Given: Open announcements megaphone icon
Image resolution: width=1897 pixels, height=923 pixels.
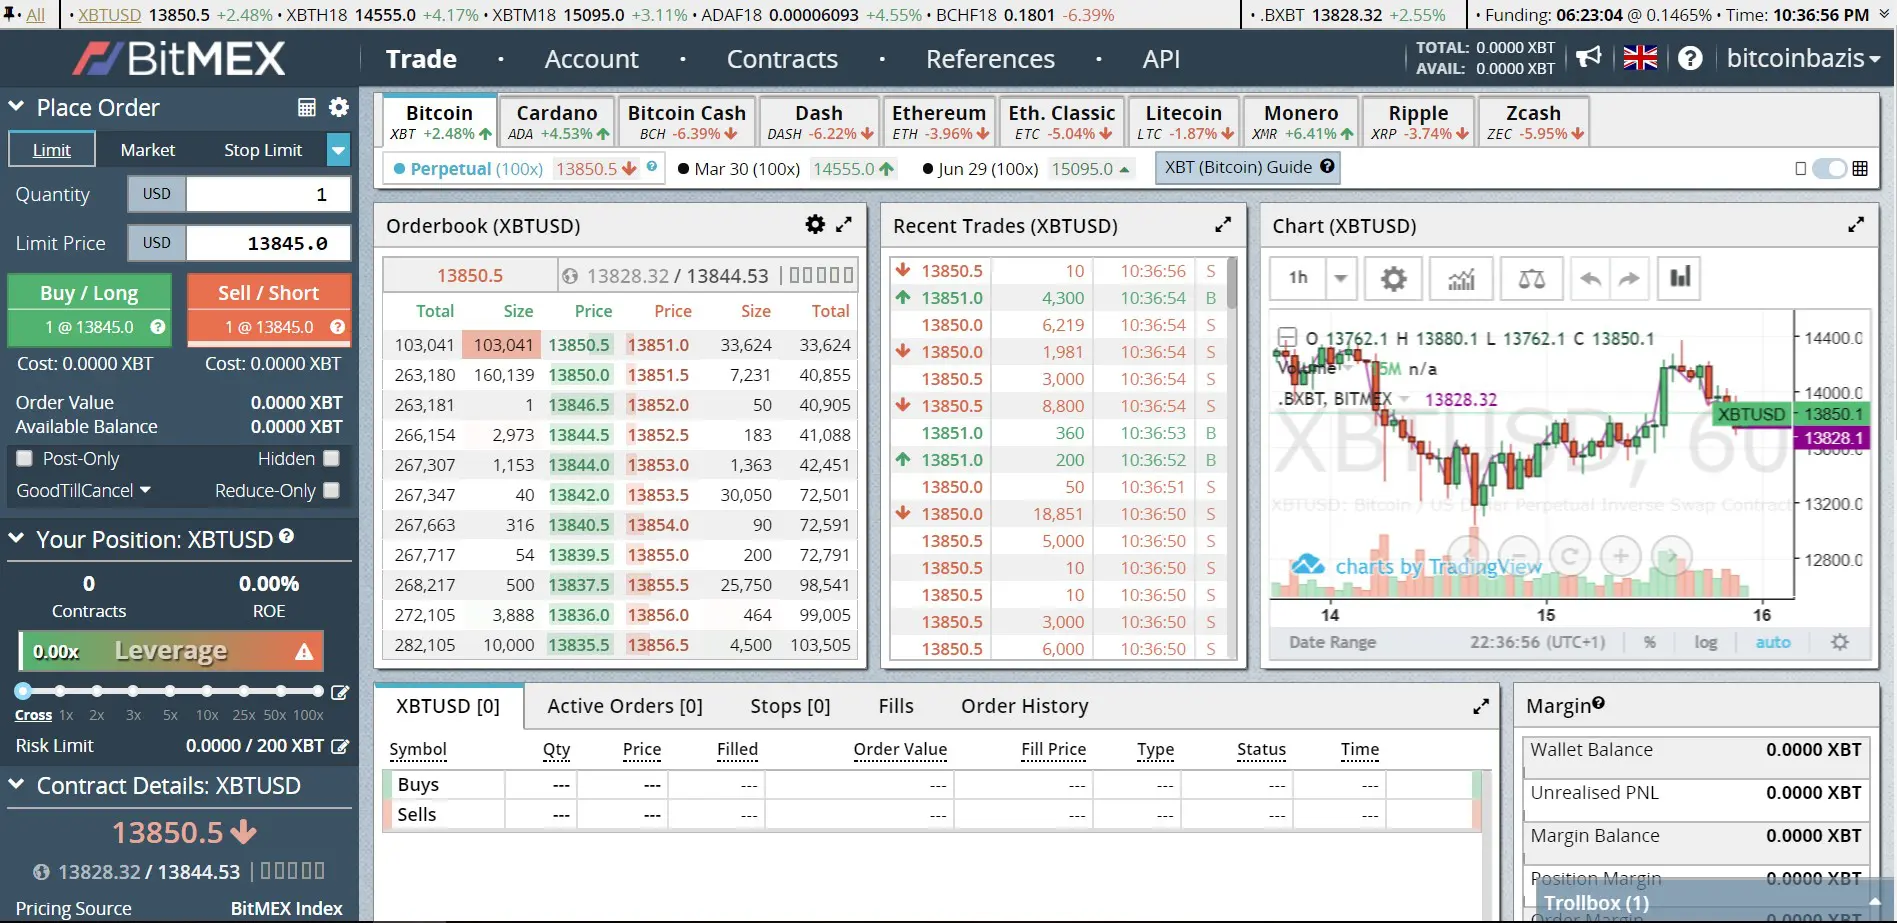Looking at the screenshot, I should click(1589, 57).
